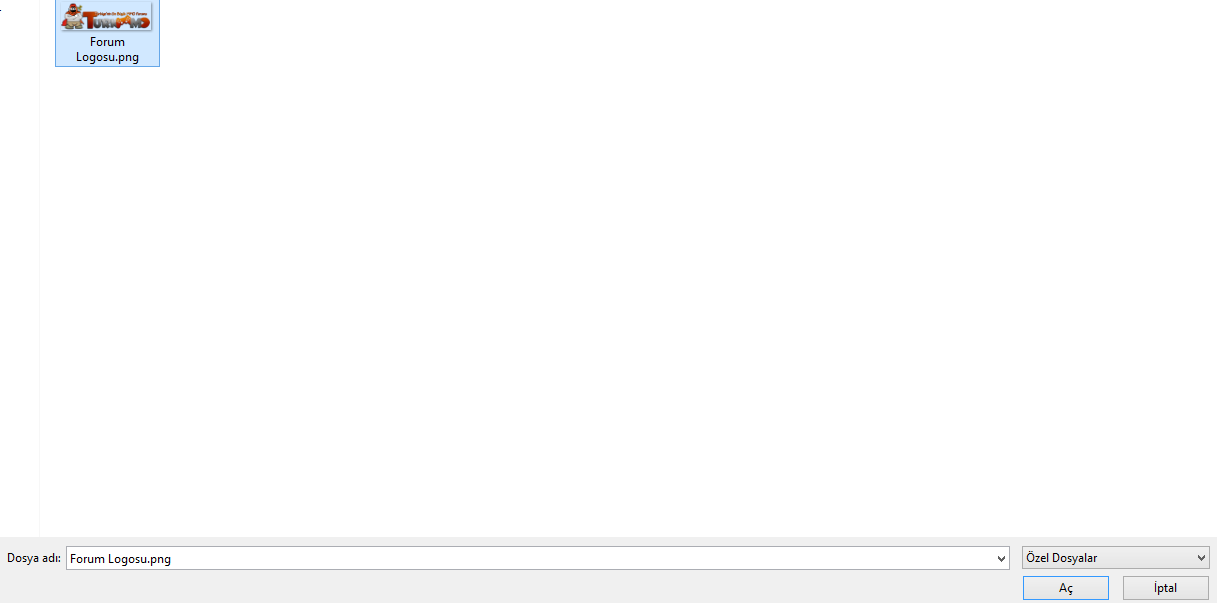The width and height of the screenshot is (1217, 603).
Task: Click the blank end of the filename field
Action: [600, 558]
